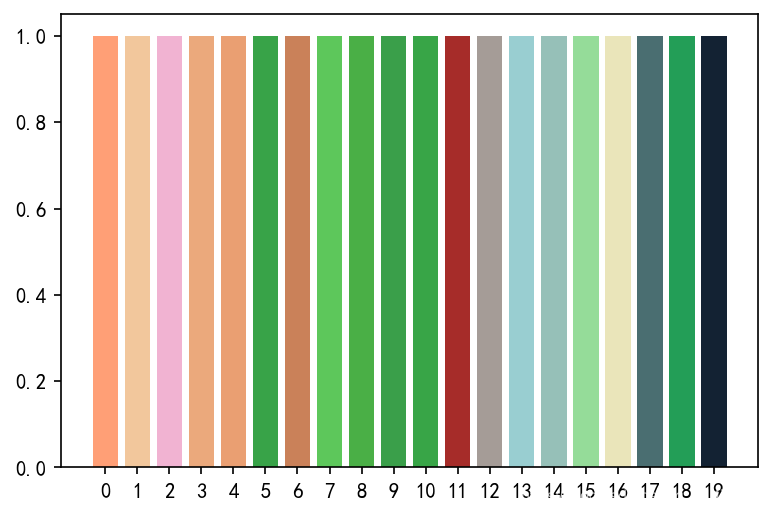
Task: Click the x-axis tick label 4
Action: pyautogui.click(x=234, y=491)
